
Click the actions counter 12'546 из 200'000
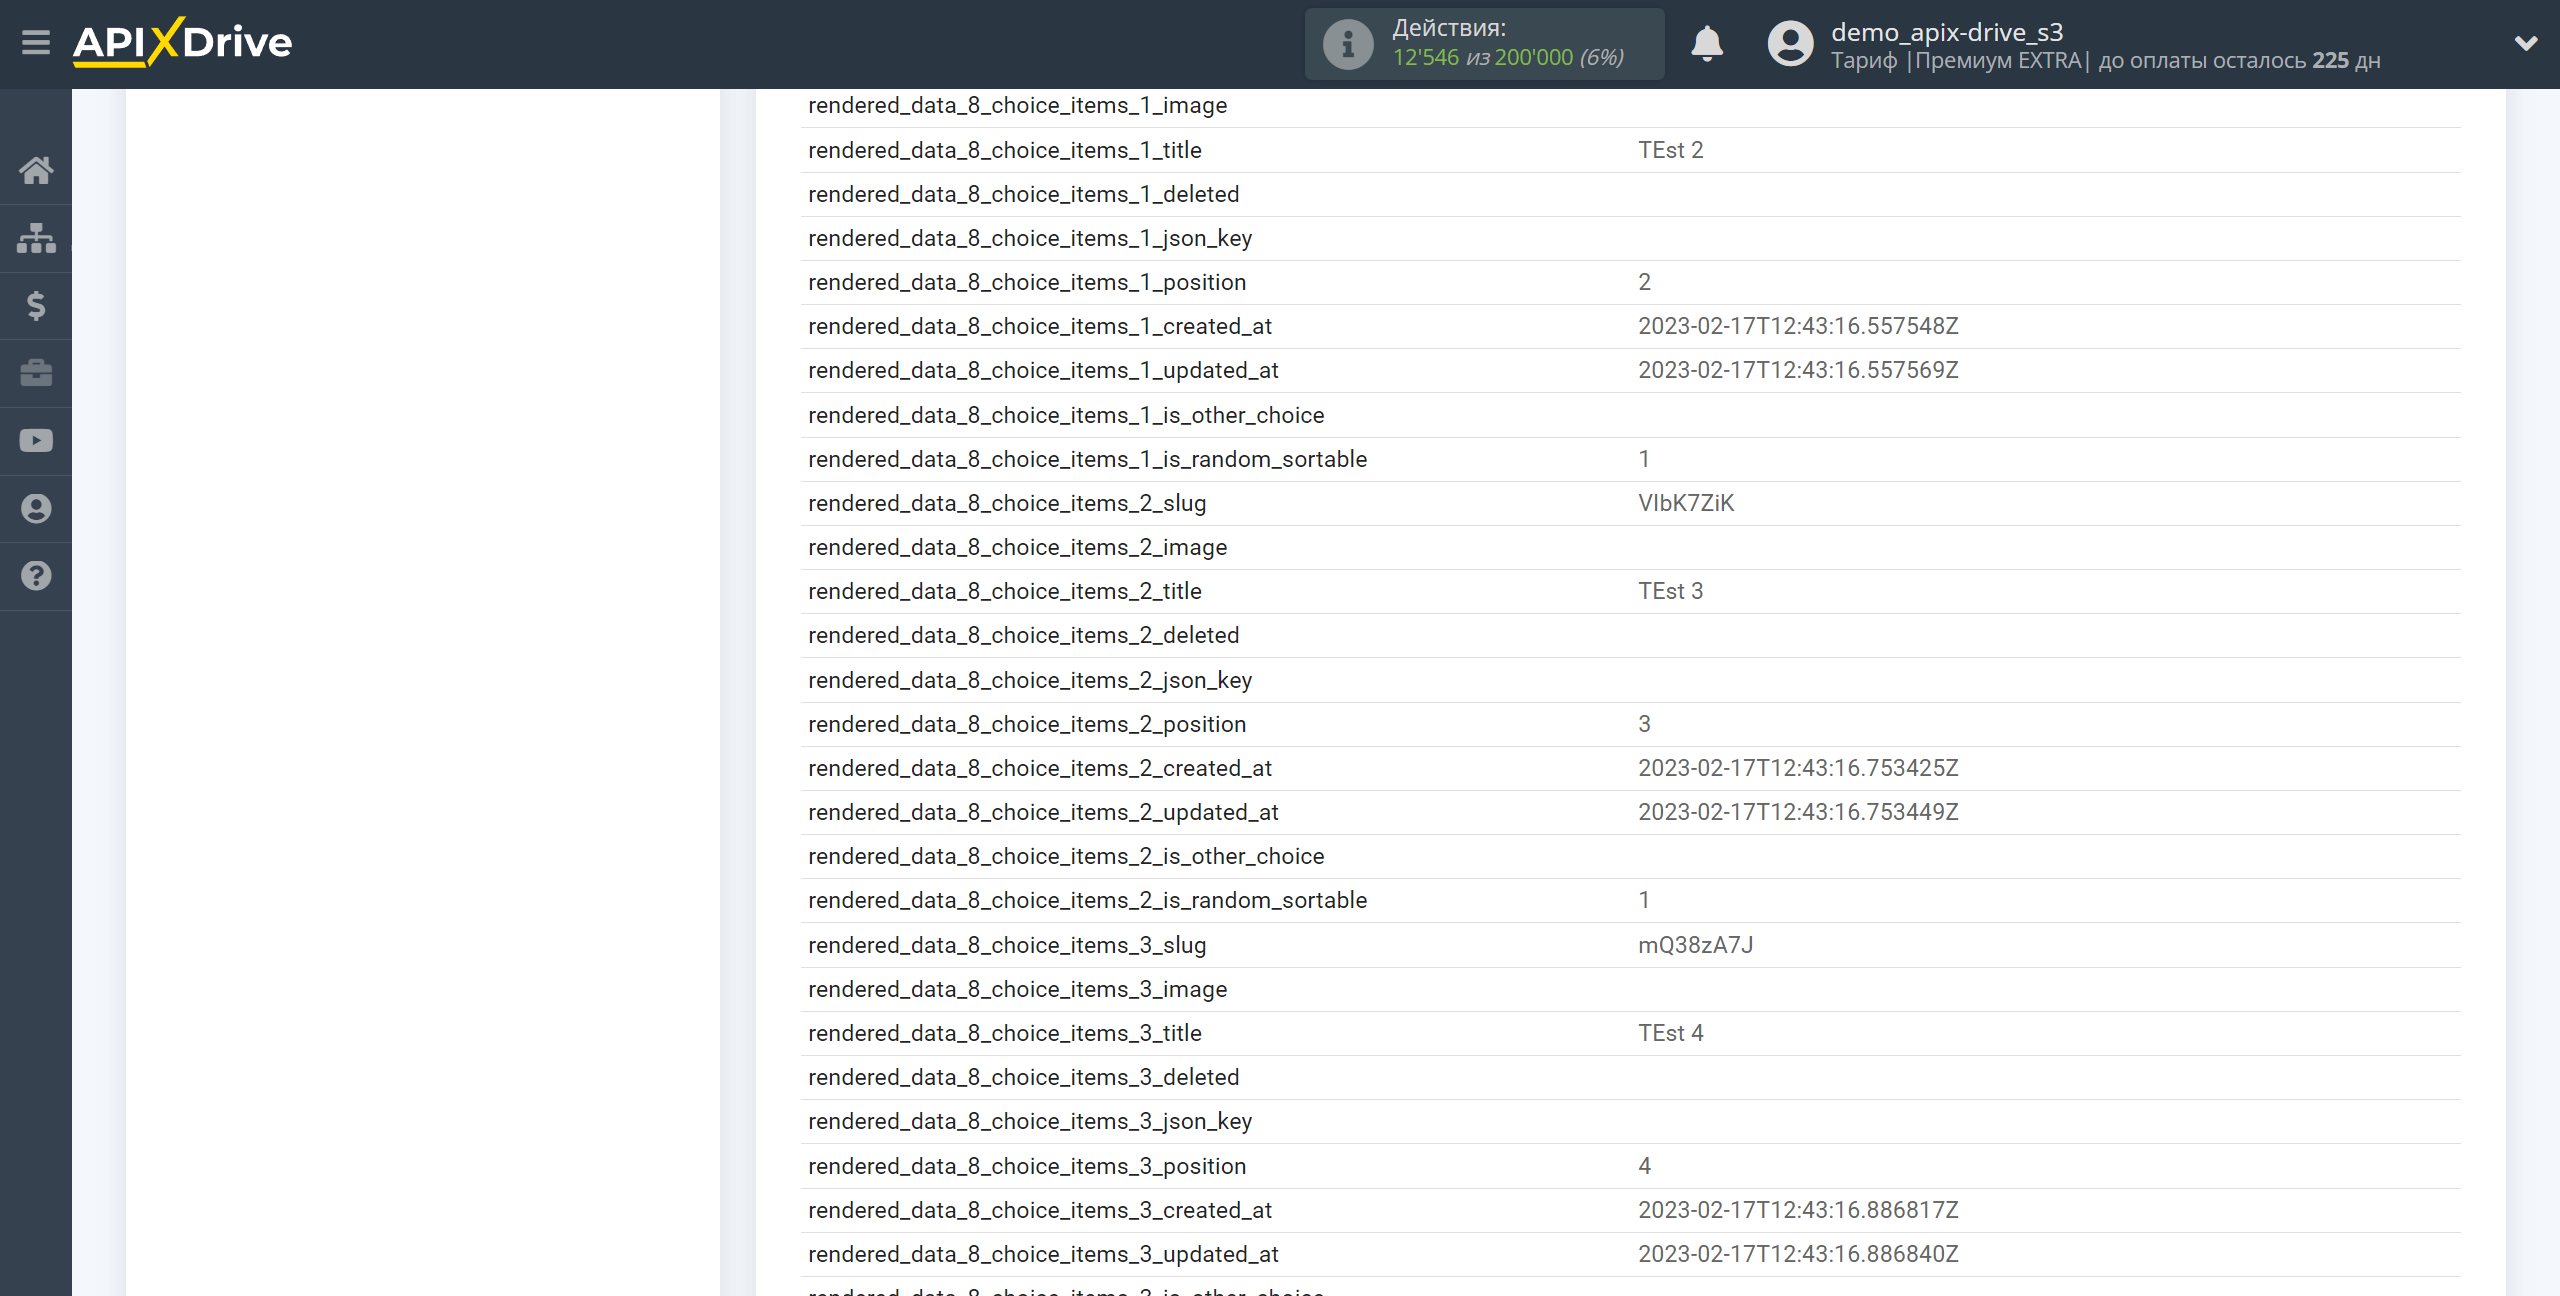pos(1508,58)
